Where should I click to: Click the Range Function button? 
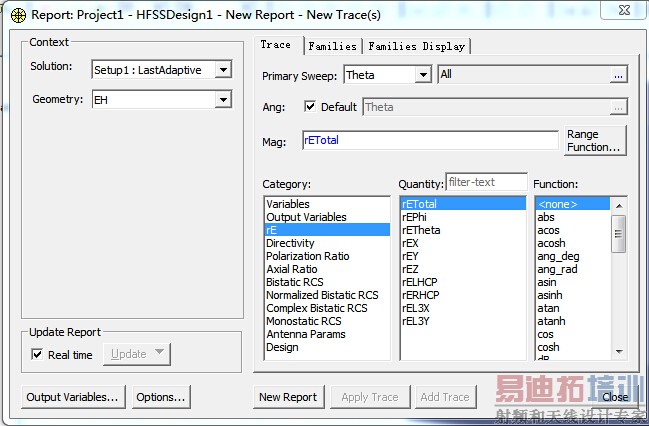pyautogui.click(x=595, y=141)
